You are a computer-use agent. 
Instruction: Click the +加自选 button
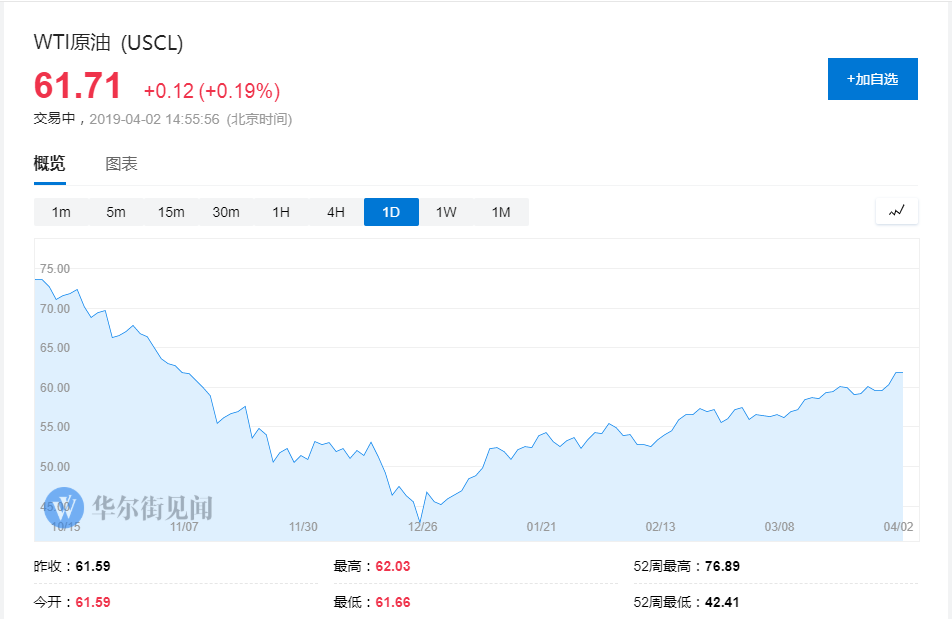click(872, 79)
